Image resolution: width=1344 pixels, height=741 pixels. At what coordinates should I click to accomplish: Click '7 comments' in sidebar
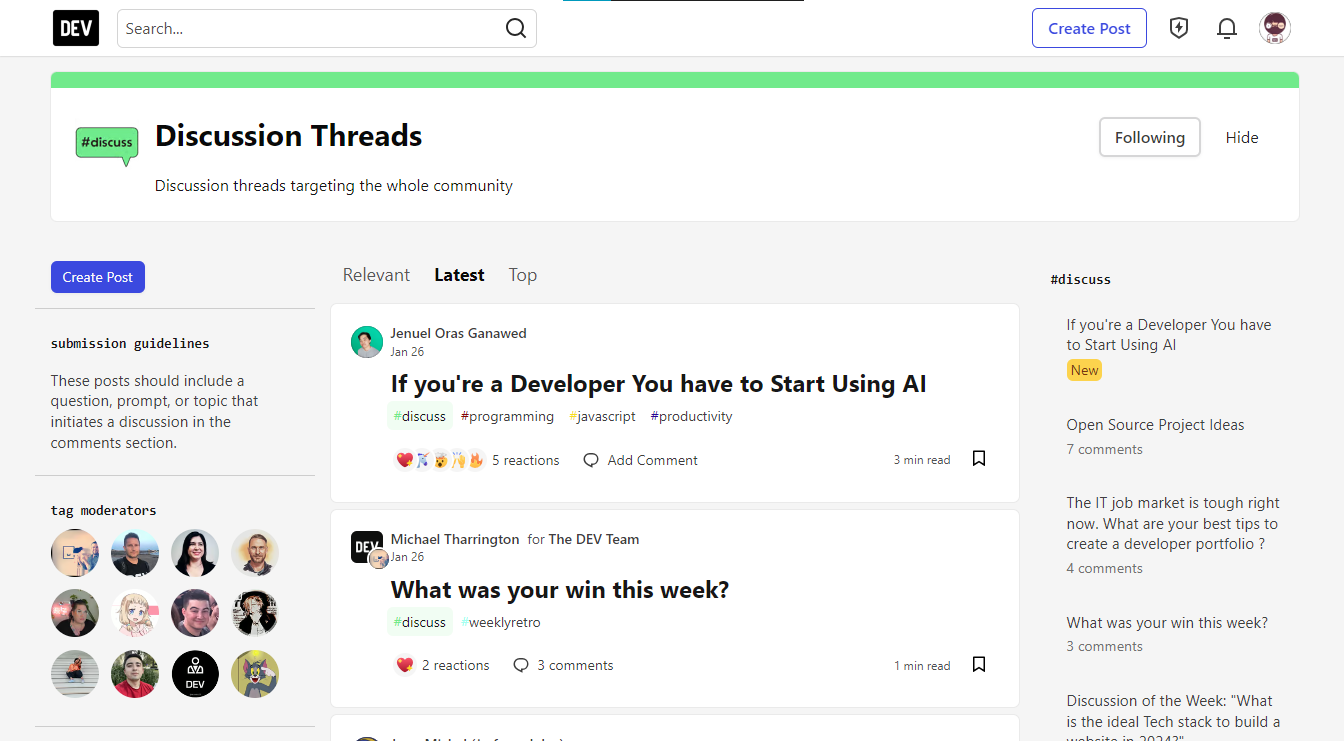pos(1104,449)
